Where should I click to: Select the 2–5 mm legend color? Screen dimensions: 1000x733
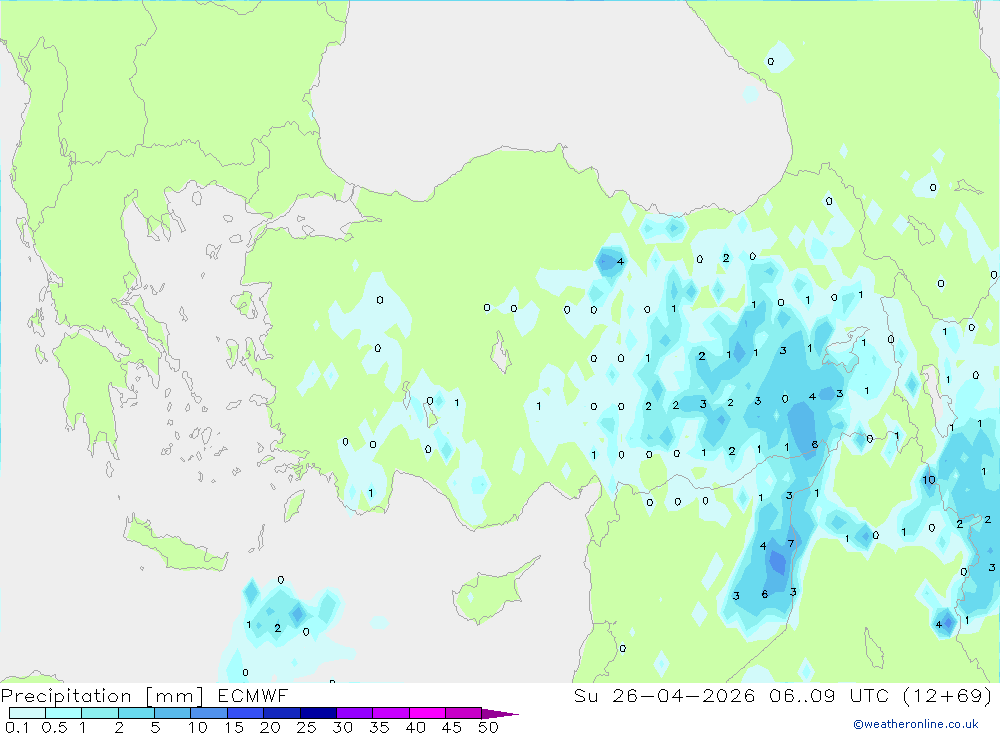pos(136,713)
